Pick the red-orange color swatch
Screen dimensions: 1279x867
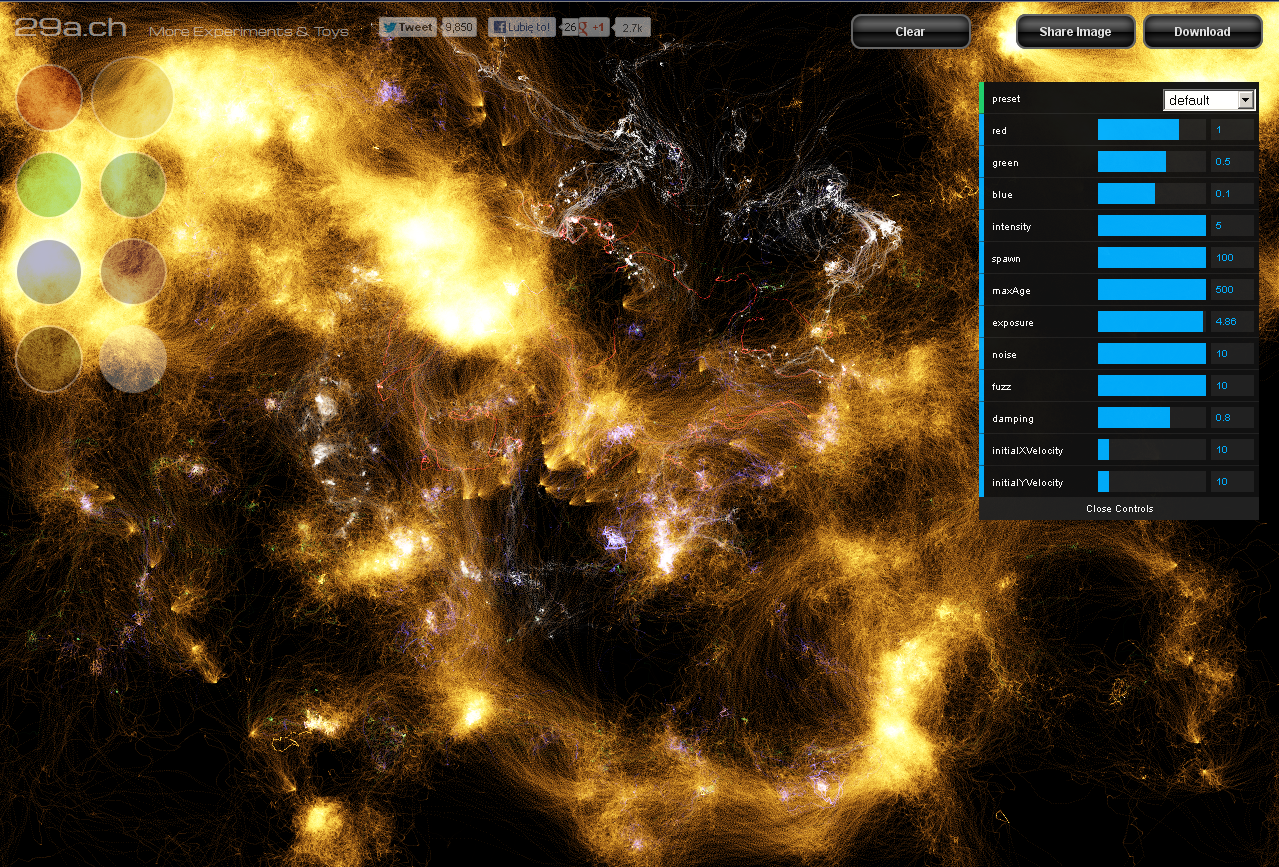49,97
